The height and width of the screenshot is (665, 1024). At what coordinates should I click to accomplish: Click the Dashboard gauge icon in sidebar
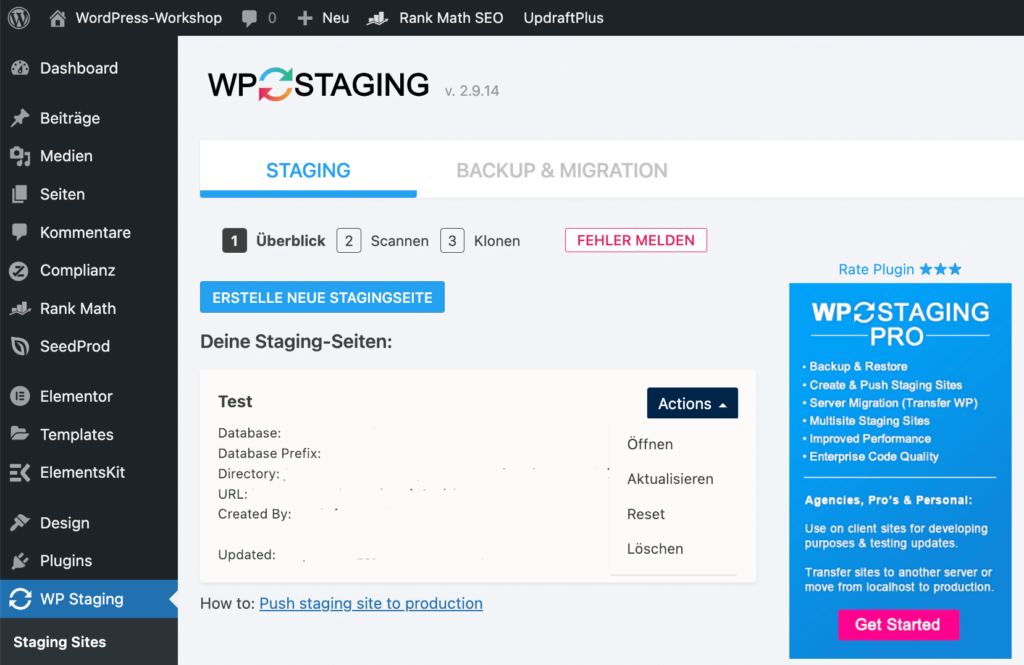click(x=20, y=68)
